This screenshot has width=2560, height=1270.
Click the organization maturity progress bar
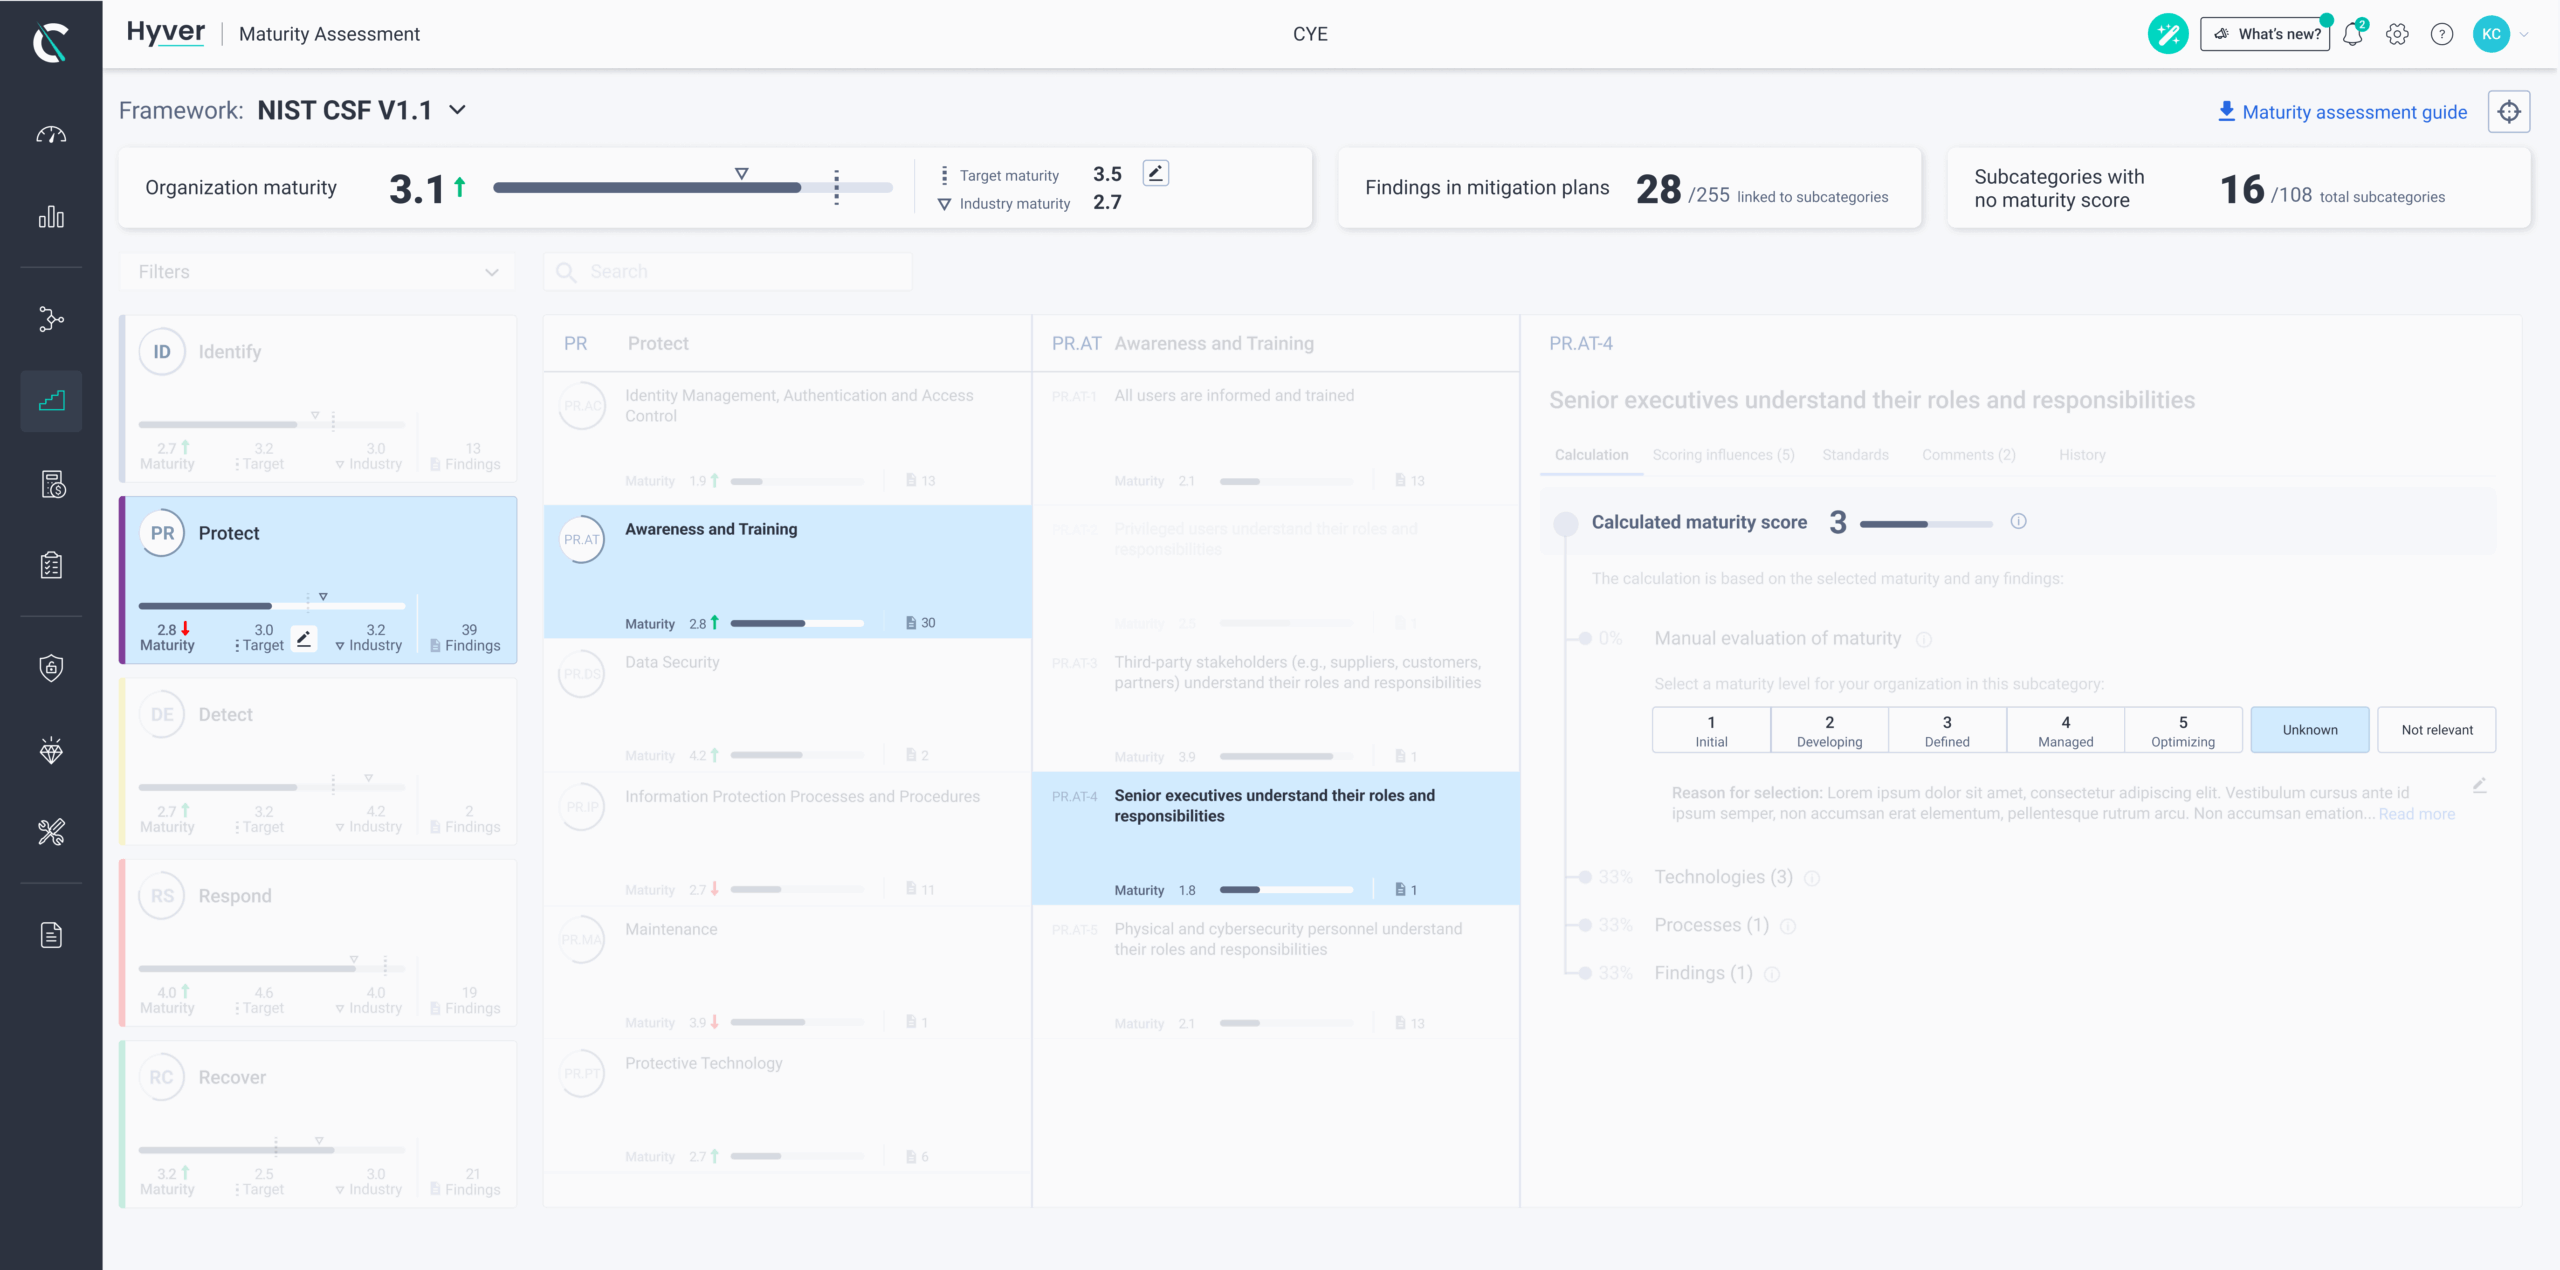(692, 187)
